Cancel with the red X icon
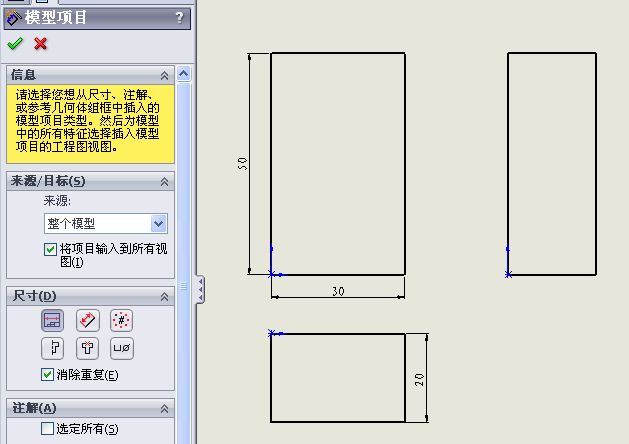629x444 pixels. pos(41,43)
